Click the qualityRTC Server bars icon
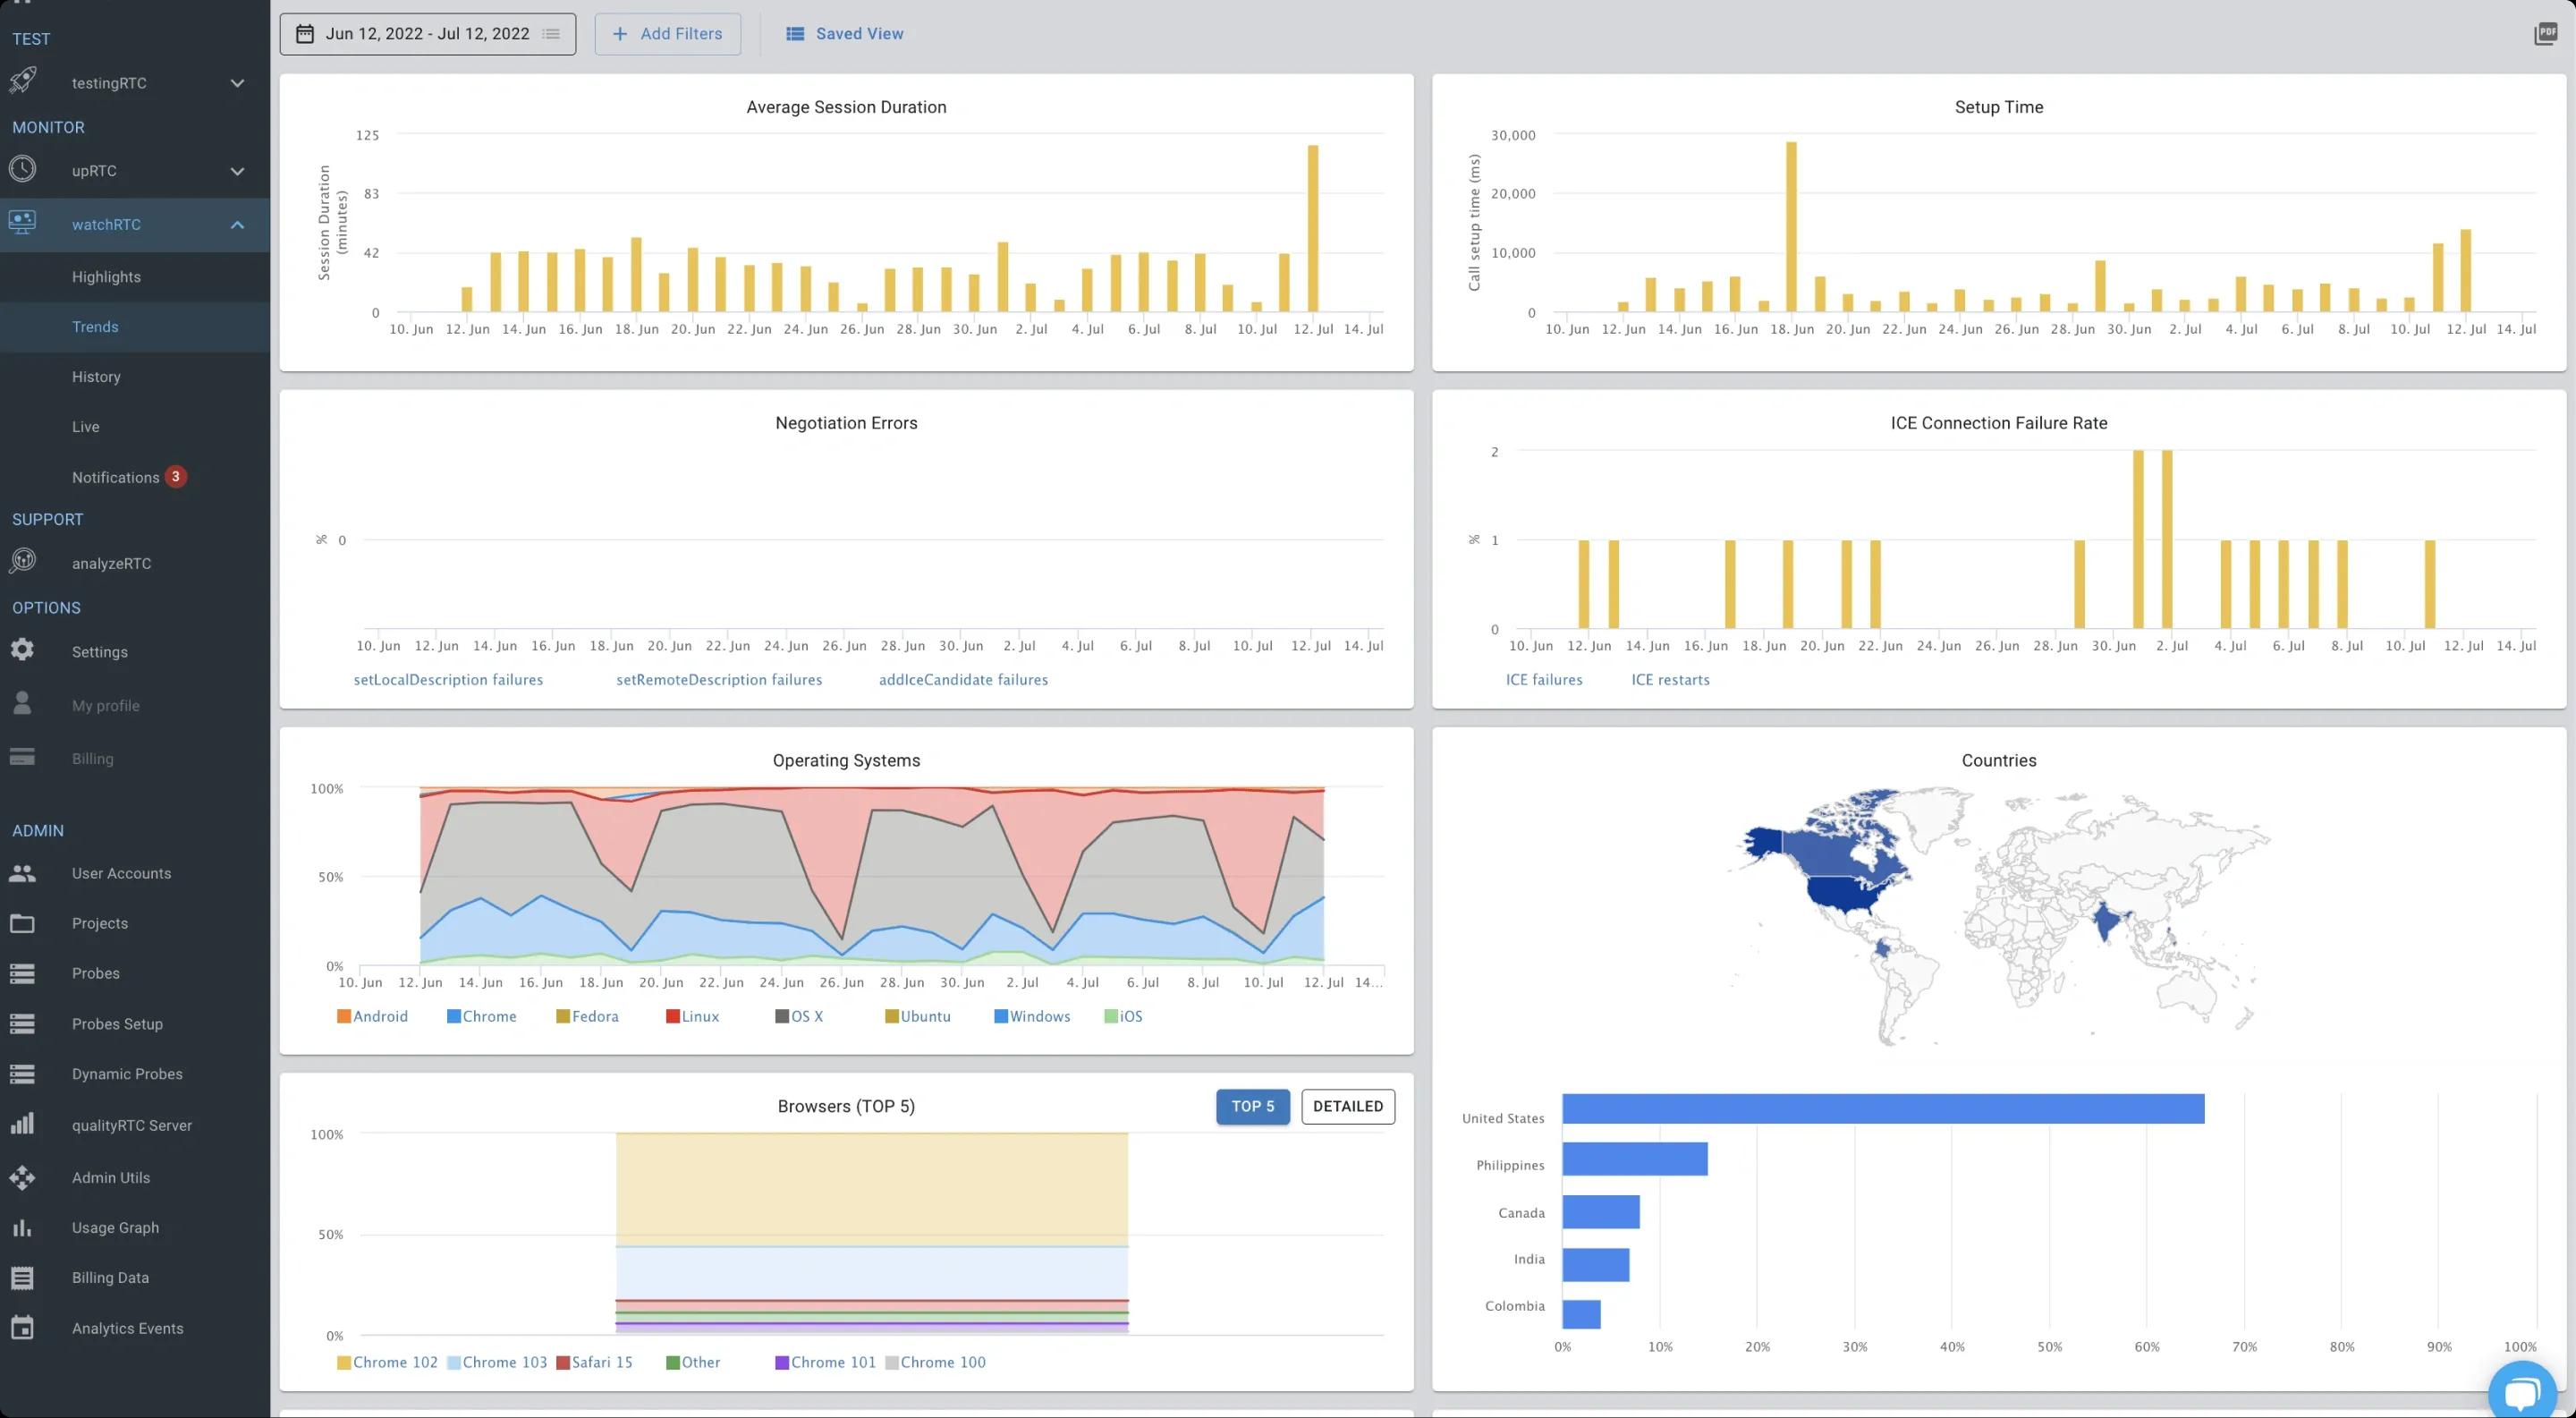 tap(22, 1124)
